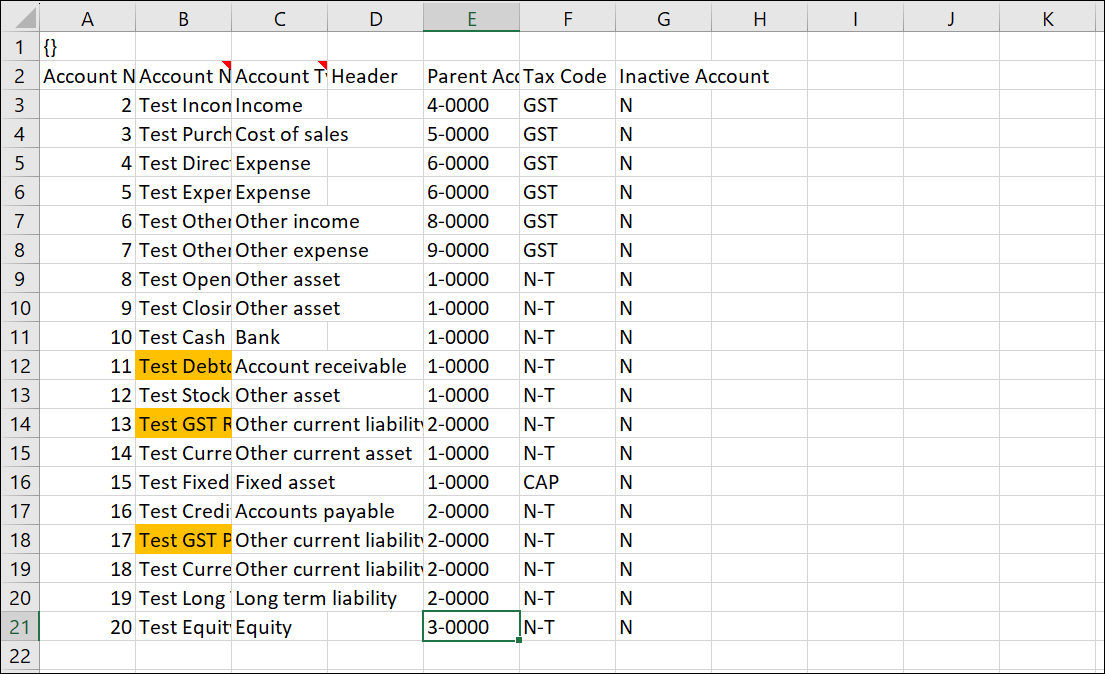Screen dimensions: 1105x674
Task: Click the Account receivable cell
Action: (x=321, y=366)
